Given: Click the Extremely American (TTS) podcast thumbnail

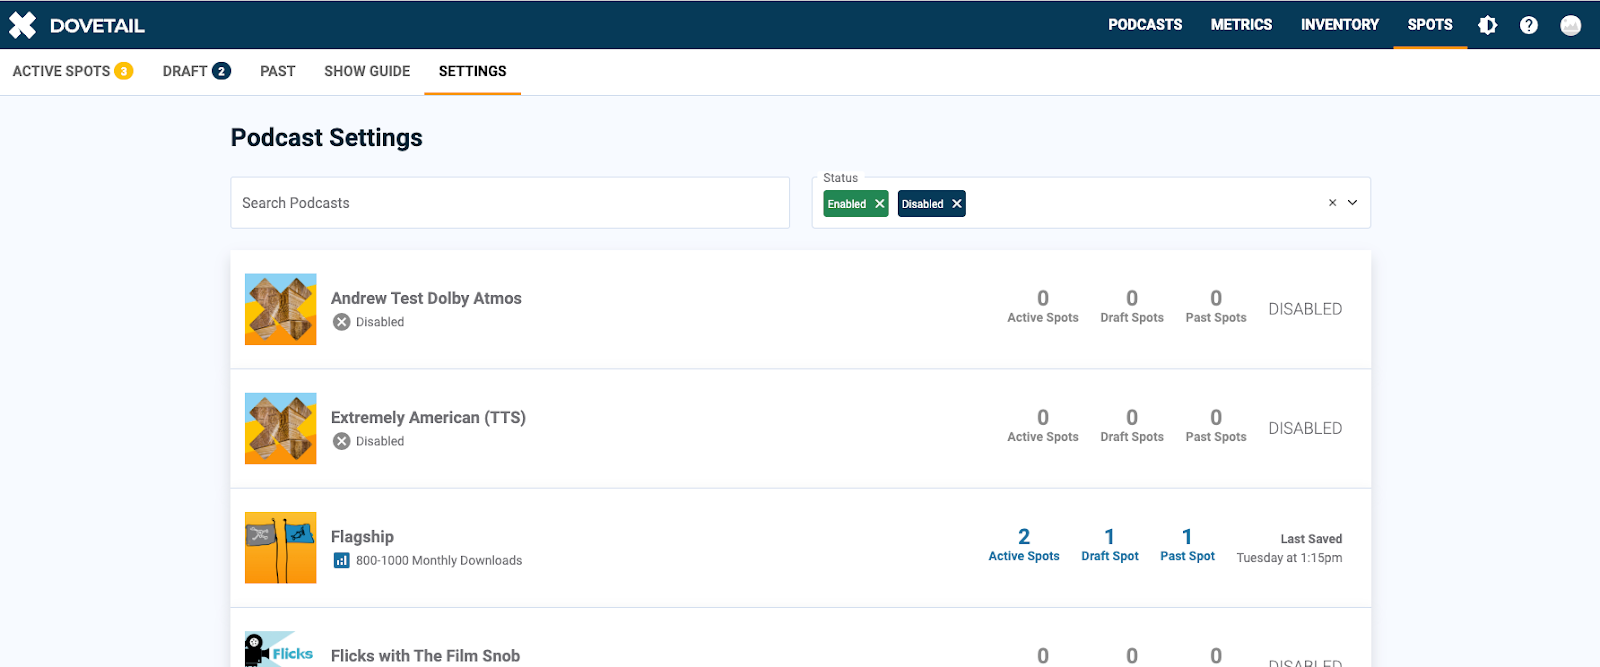Looking at the screenshot, I should tap(281, 429).
